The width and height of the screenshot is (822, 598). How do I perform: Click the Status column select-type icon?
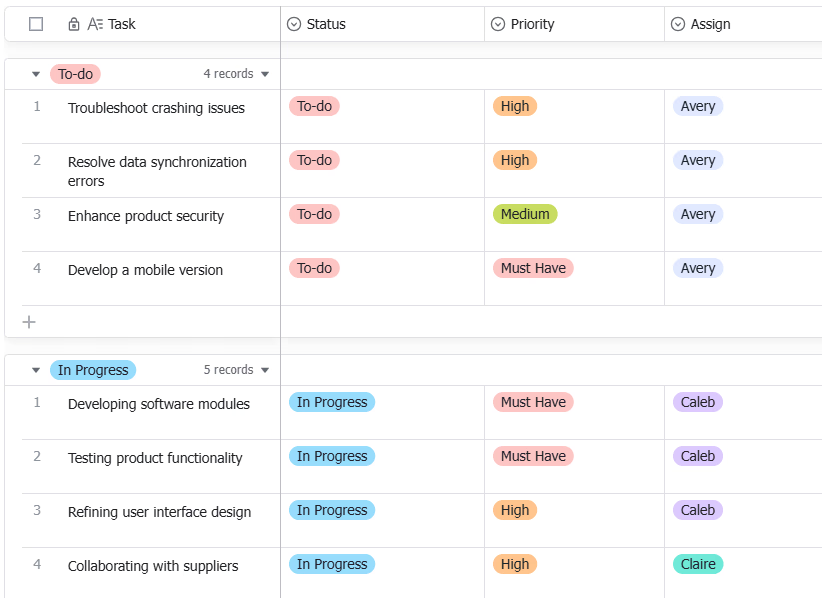point(294,24)
